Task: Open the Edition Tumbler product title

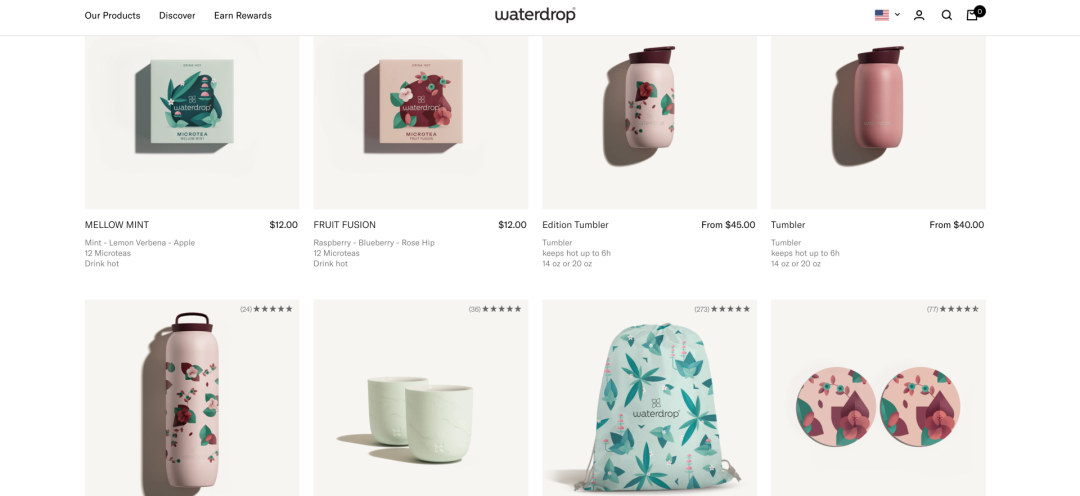Action: [575, 225]
